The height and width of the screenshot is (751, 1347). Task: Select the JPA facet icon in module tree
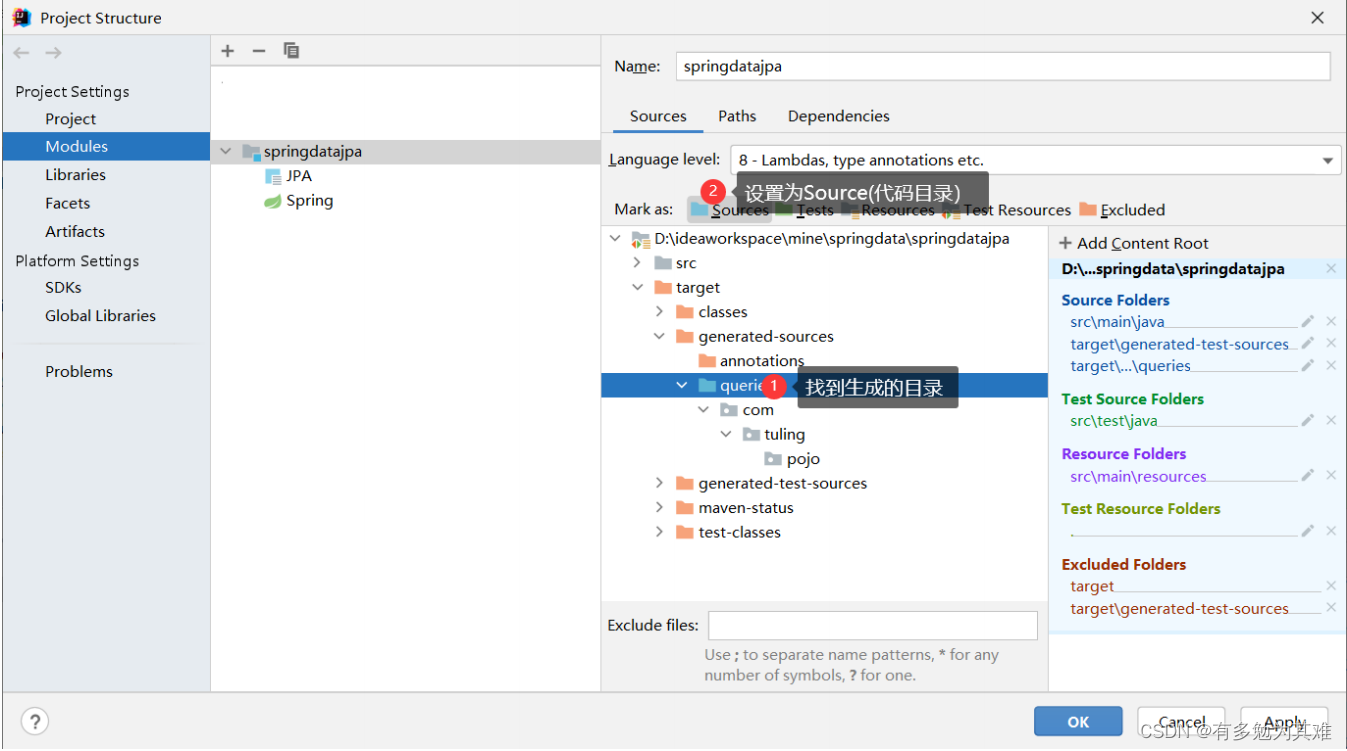273,176
